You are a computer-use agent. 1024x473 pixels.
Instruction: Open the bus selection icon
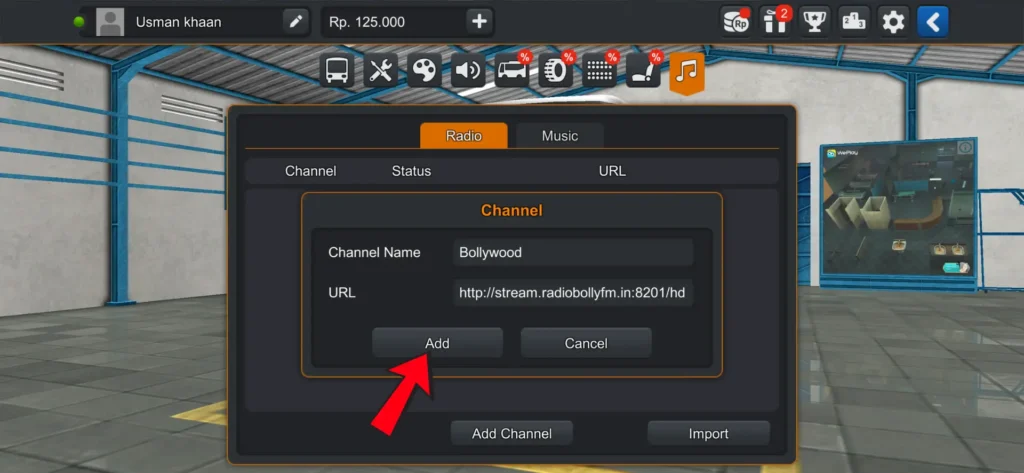coord(337,71)
